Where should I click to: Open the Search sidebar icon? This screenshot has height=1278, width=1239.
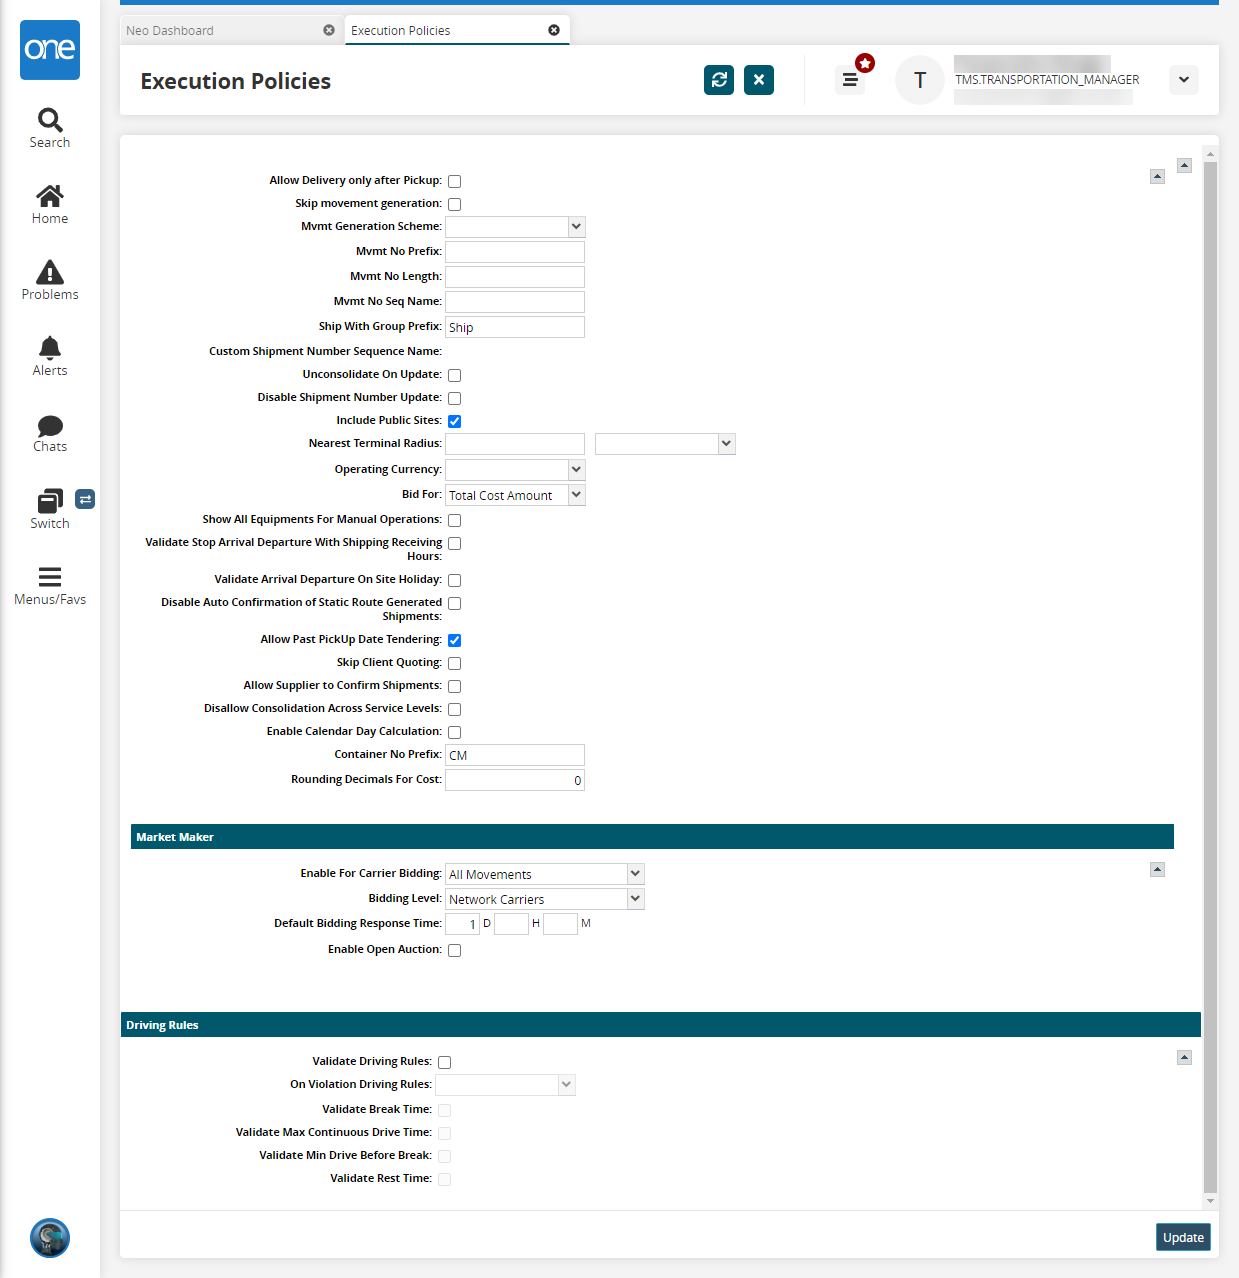(x=50, y=128)
